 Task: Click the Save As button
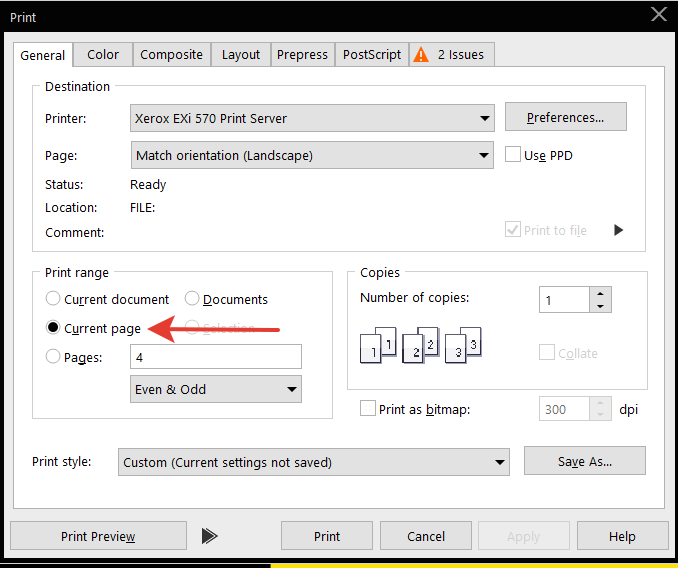(x=585, y=461)
